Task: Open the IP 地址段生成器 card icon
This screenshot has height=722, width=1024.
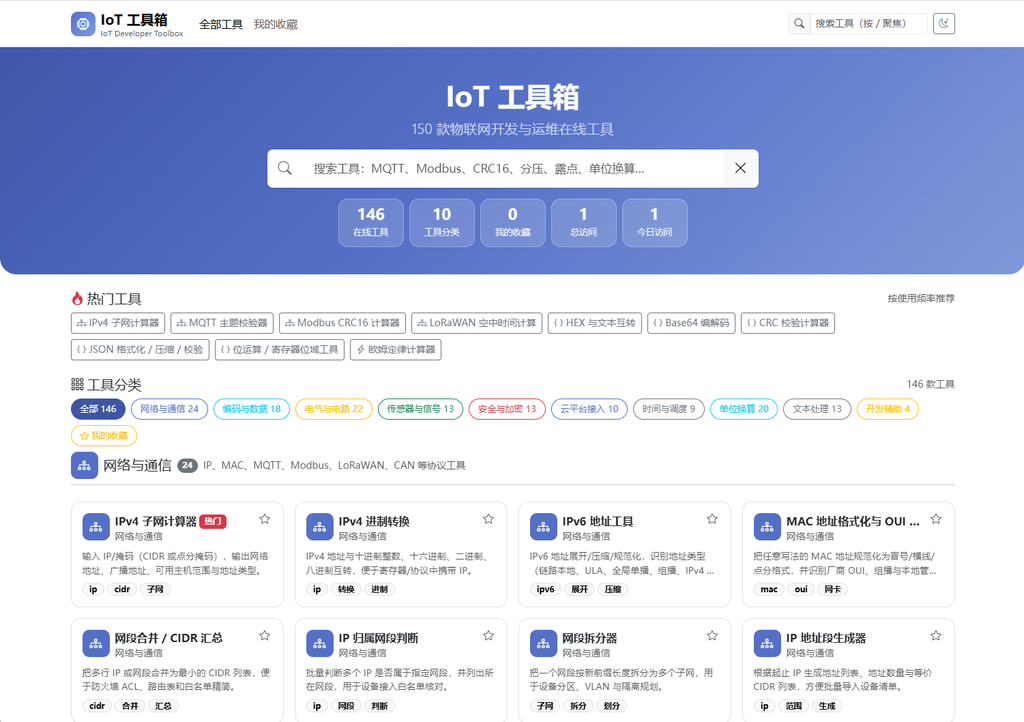Action: pos(767,644)
